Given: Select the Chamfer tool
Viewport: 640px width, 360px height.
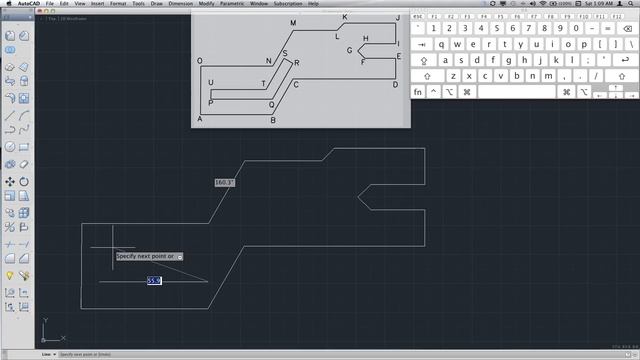Looking at the screenshot, I should pos(24,258).
